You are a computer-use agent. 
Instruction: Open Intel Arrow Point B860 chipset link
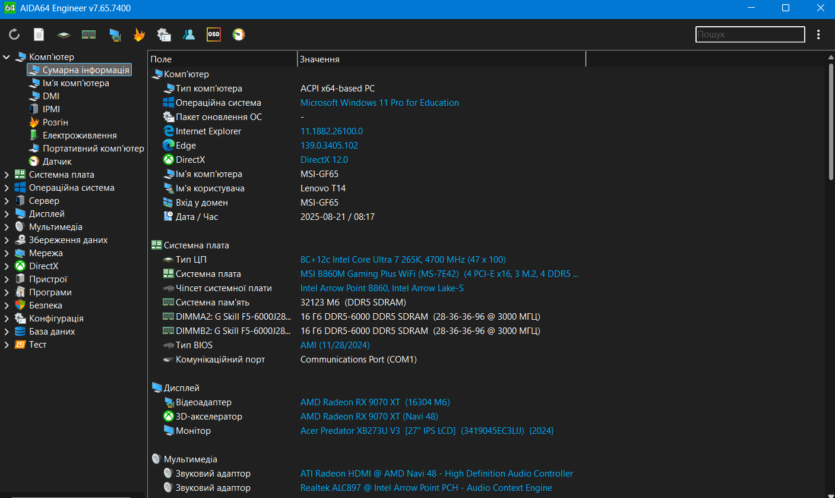(x=382, y=288)
